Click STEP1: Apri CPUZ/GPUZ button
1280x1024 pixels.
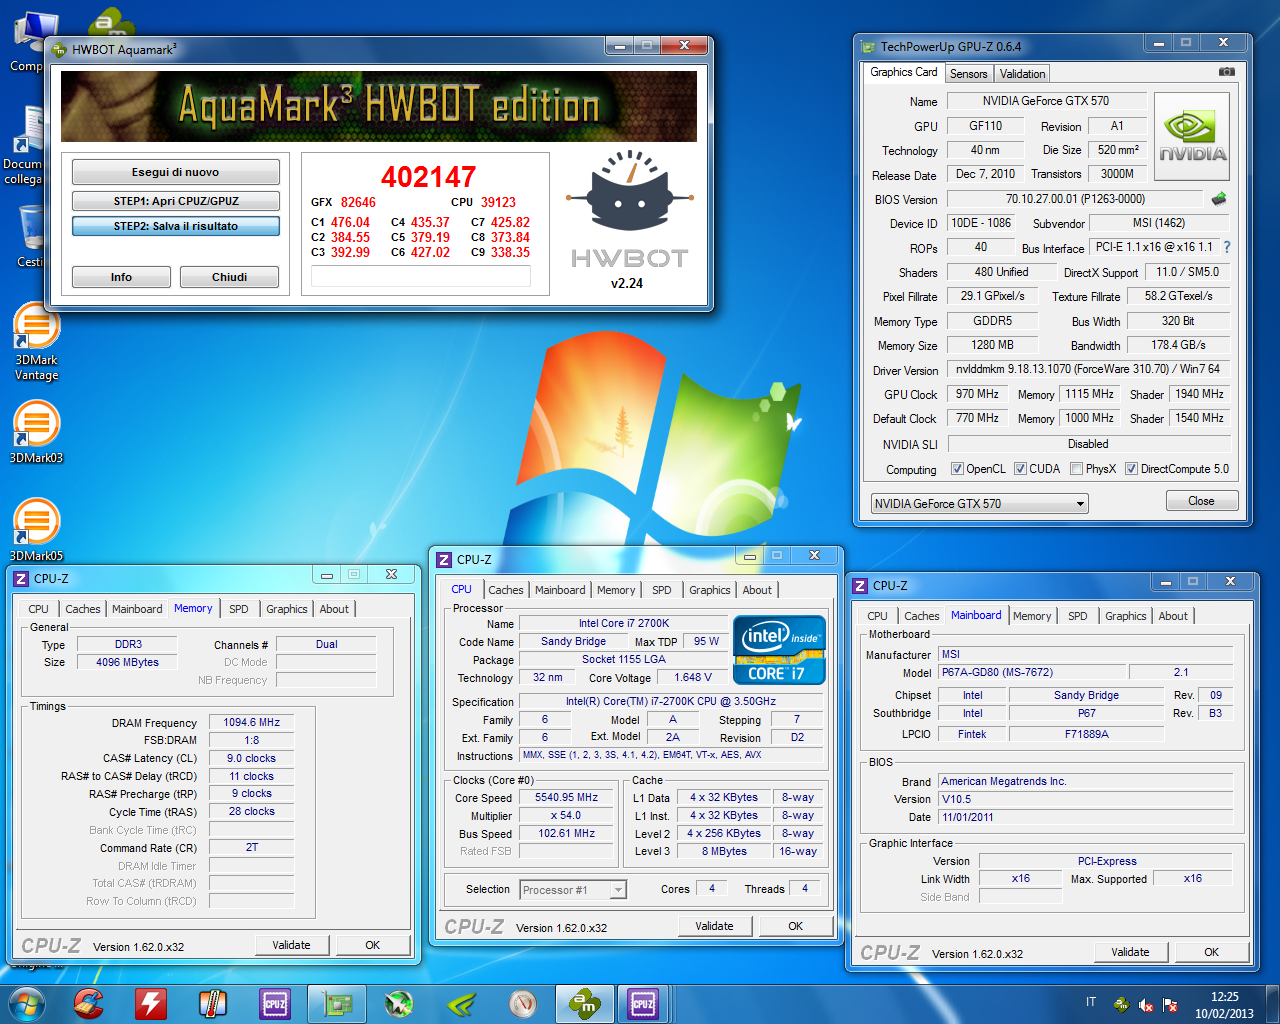tap(175, 201)
